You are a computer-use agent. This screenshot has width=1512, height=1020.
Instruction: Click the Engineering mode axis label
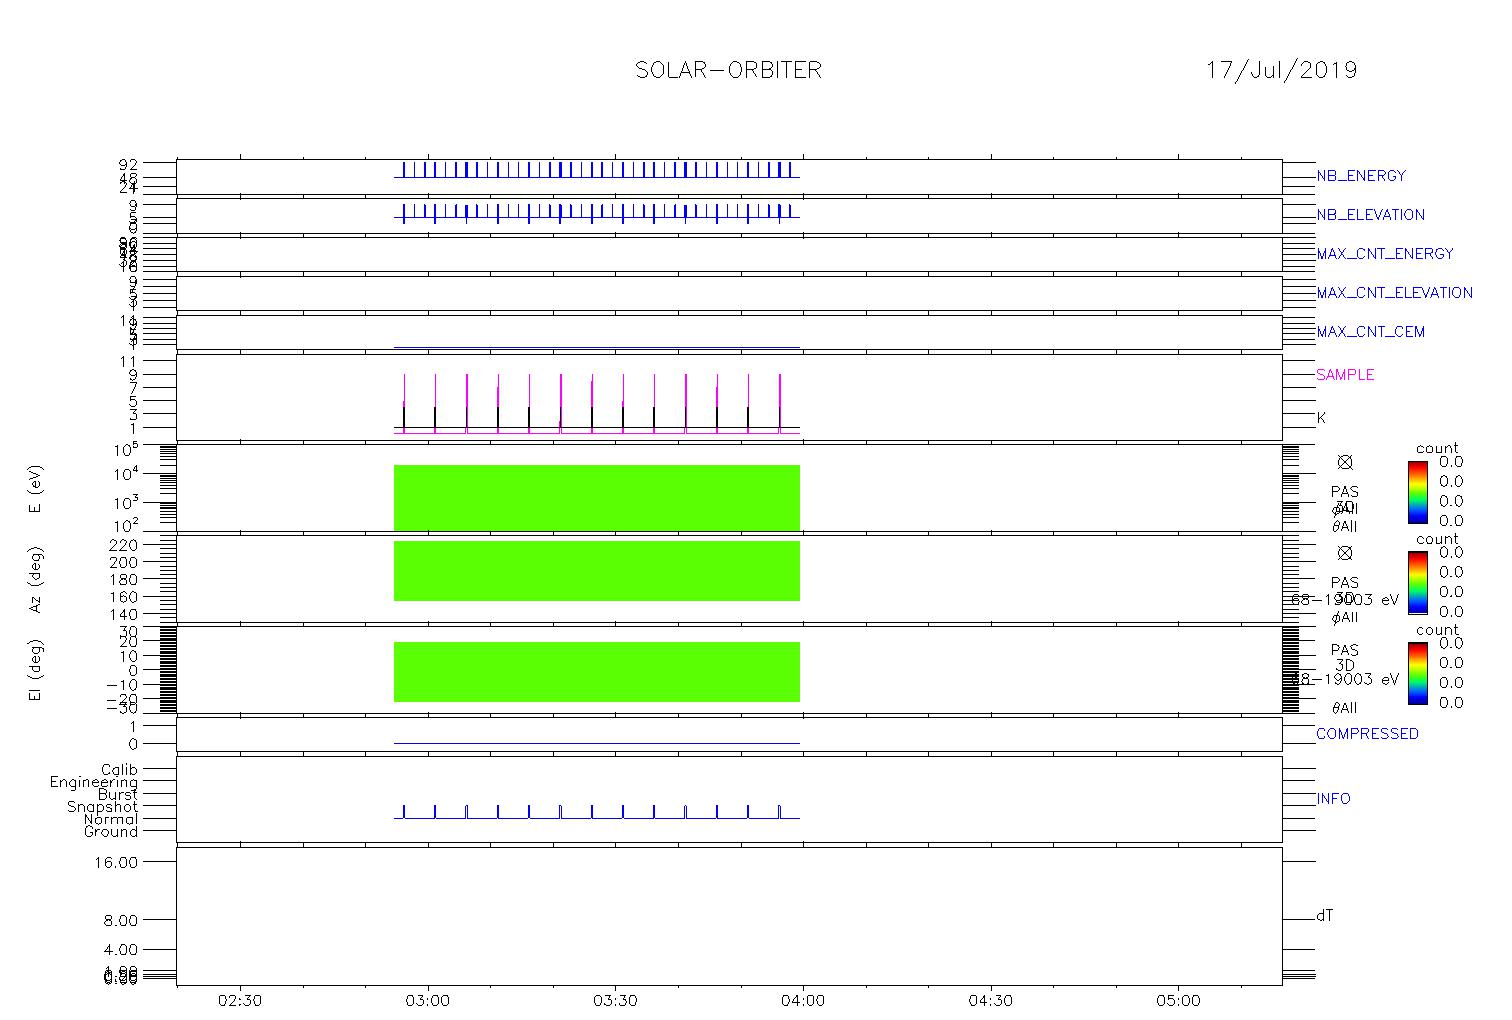coord(94,782)
